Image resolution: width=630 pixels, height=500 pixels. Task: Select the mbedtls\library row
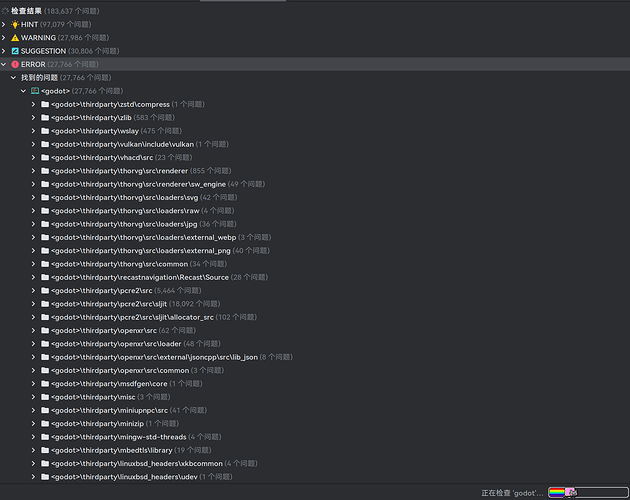coord(315,450)
